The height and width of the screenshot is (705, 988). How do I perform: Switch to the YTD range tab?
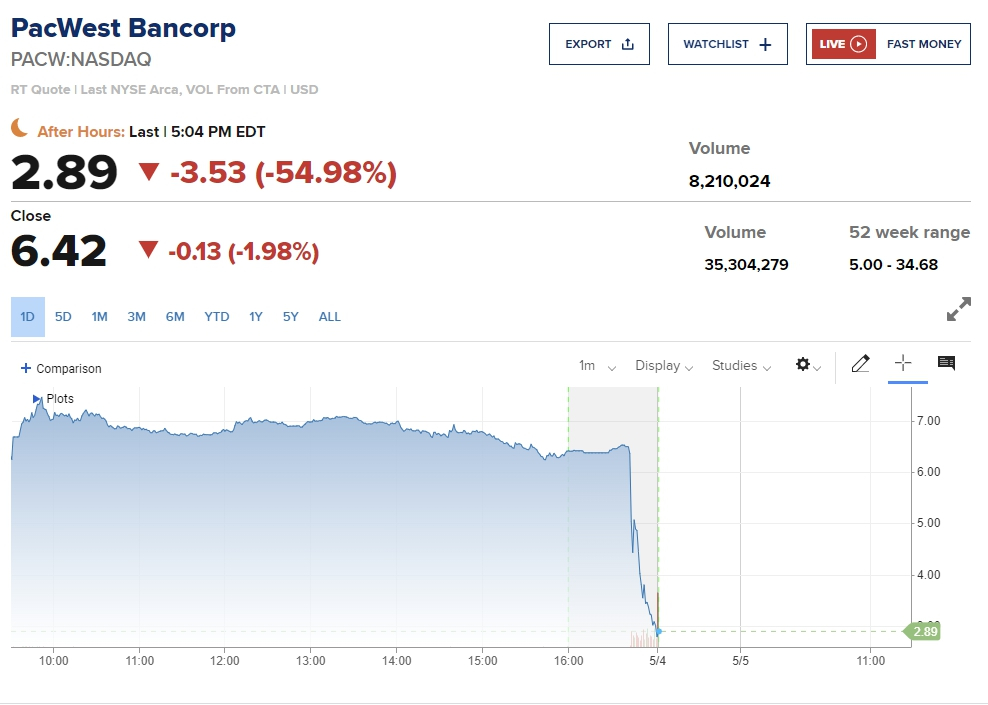[x=216, y=317]
